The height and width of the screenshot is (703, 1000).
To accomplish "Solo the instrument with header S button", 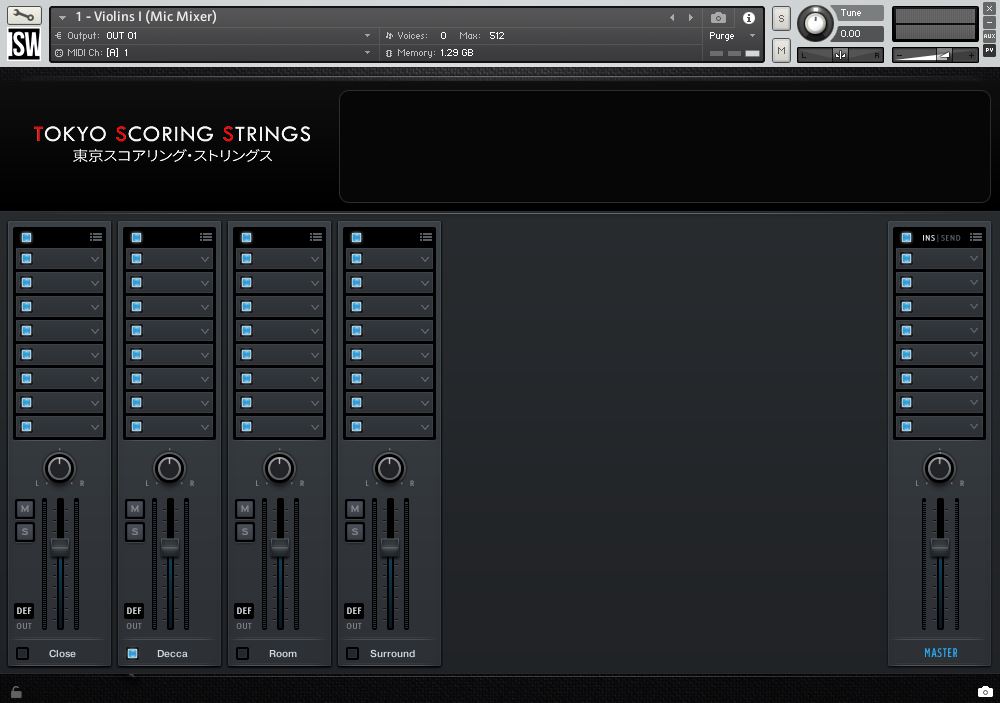I will [x=781, y=18].
